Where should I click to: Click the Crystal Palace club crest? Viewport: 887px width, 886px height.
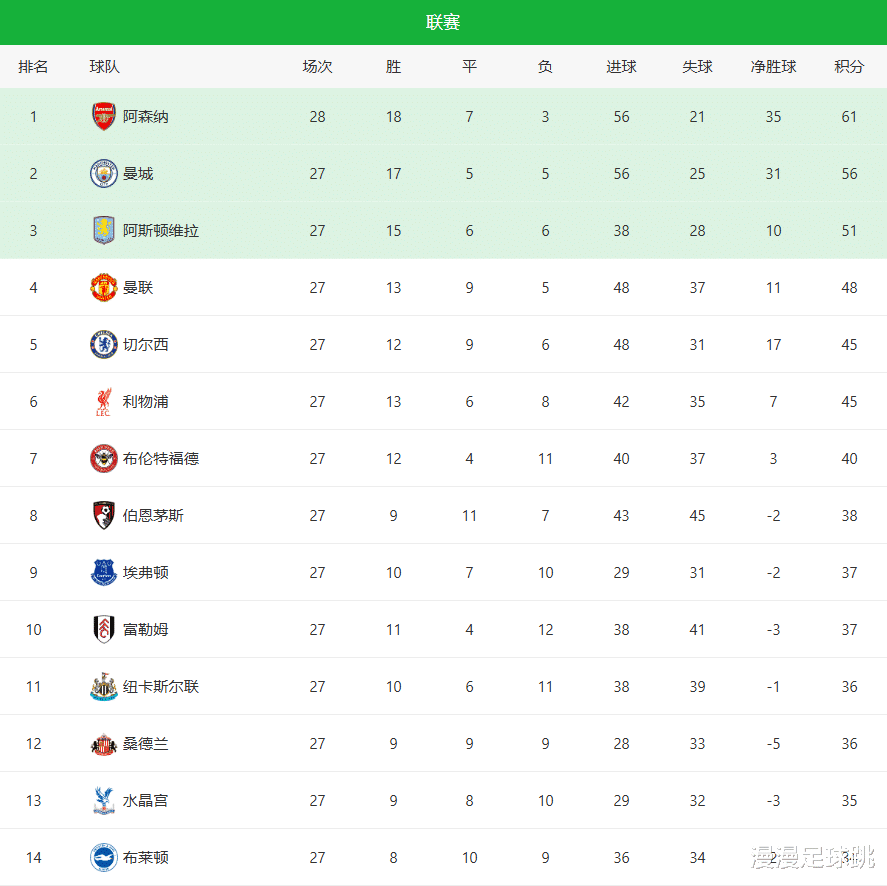[x=104, y=801]
